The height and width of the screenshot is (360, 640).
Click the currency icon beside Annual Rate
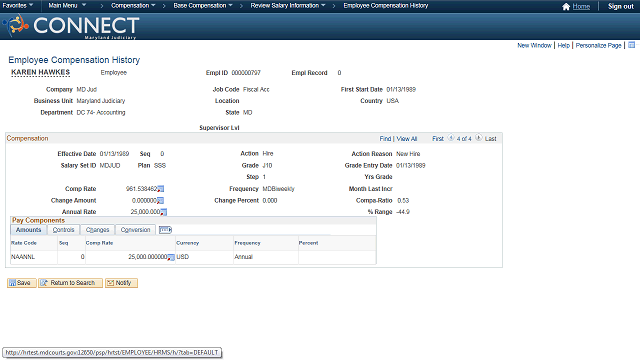(x=164, y=212)
